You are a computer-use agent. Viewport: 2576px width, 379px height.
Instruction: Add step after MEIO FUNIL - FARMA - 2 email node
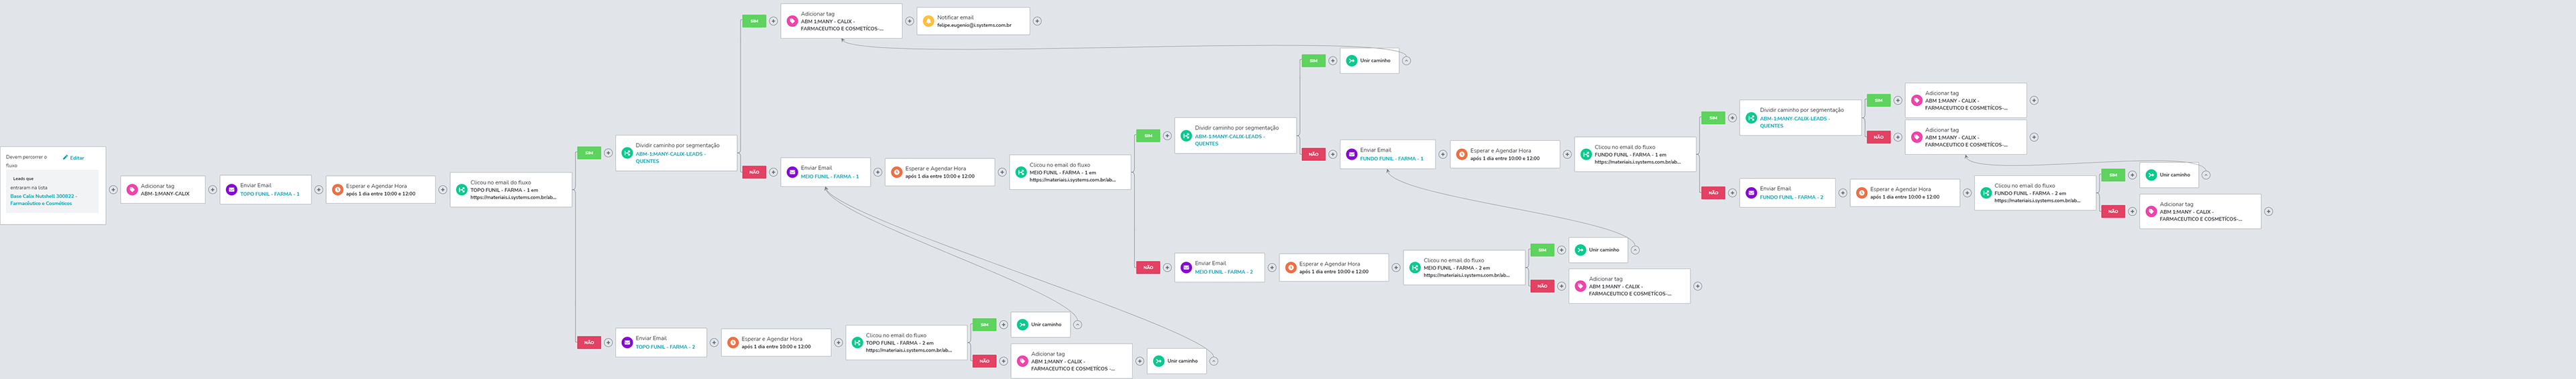[1272, 268]
